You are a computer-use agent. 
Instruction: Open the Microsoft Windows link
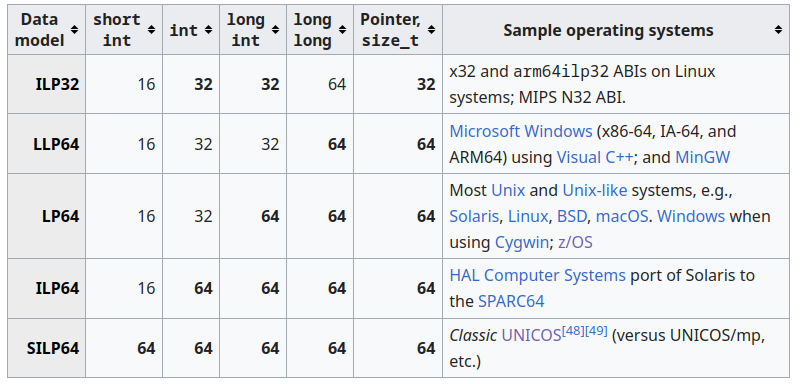coord(521,131)
